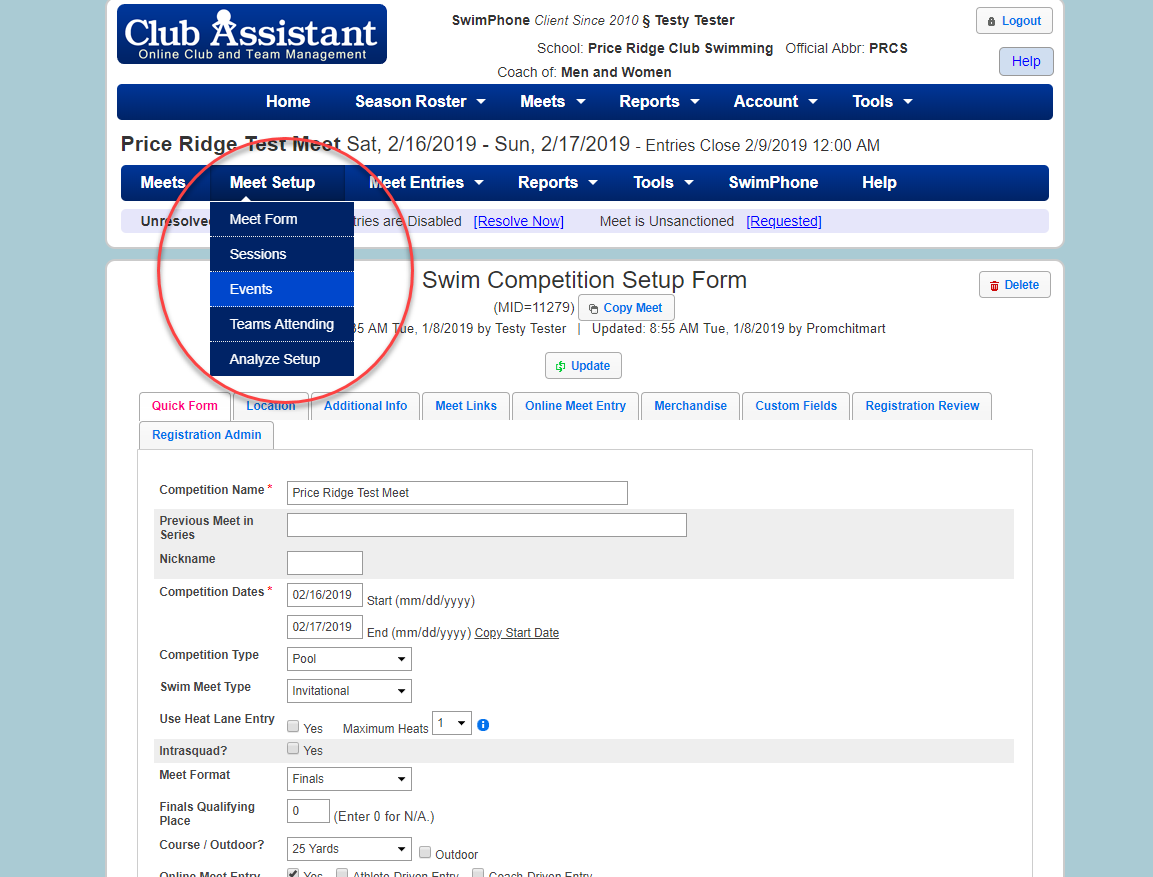This screenshot has height=877, width=1153.
Task: Go to Home in the main navigation
Action: [x=288, y=101]
